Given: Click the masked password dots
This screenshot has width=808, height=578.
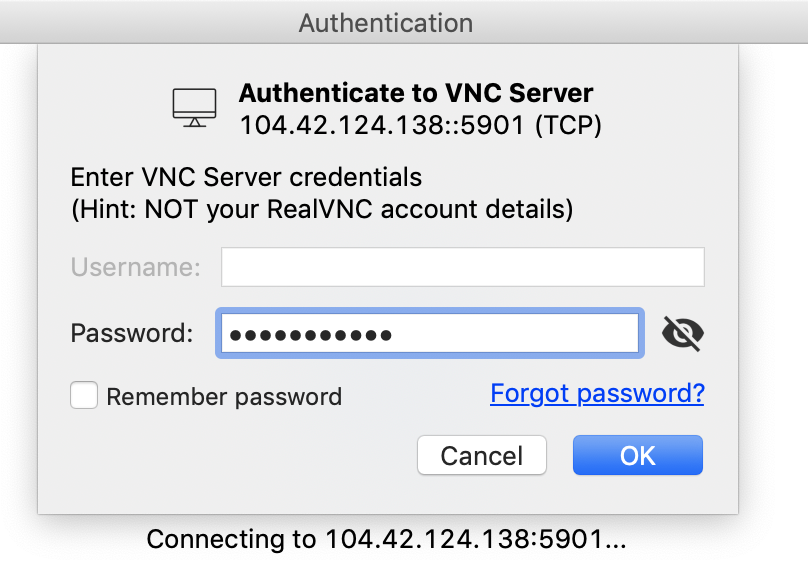Looking at the screenshot, I should coord(311,335).
